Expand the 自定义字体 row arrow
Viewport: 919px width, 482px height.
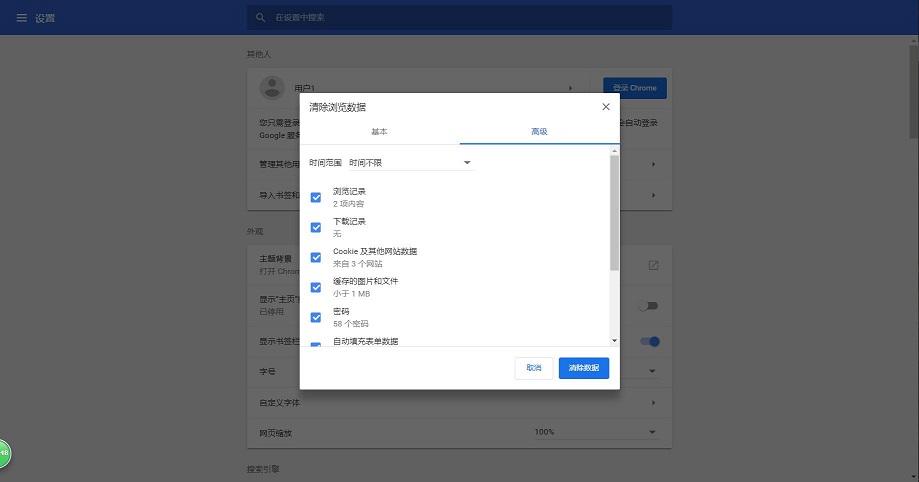coord(653,402)
